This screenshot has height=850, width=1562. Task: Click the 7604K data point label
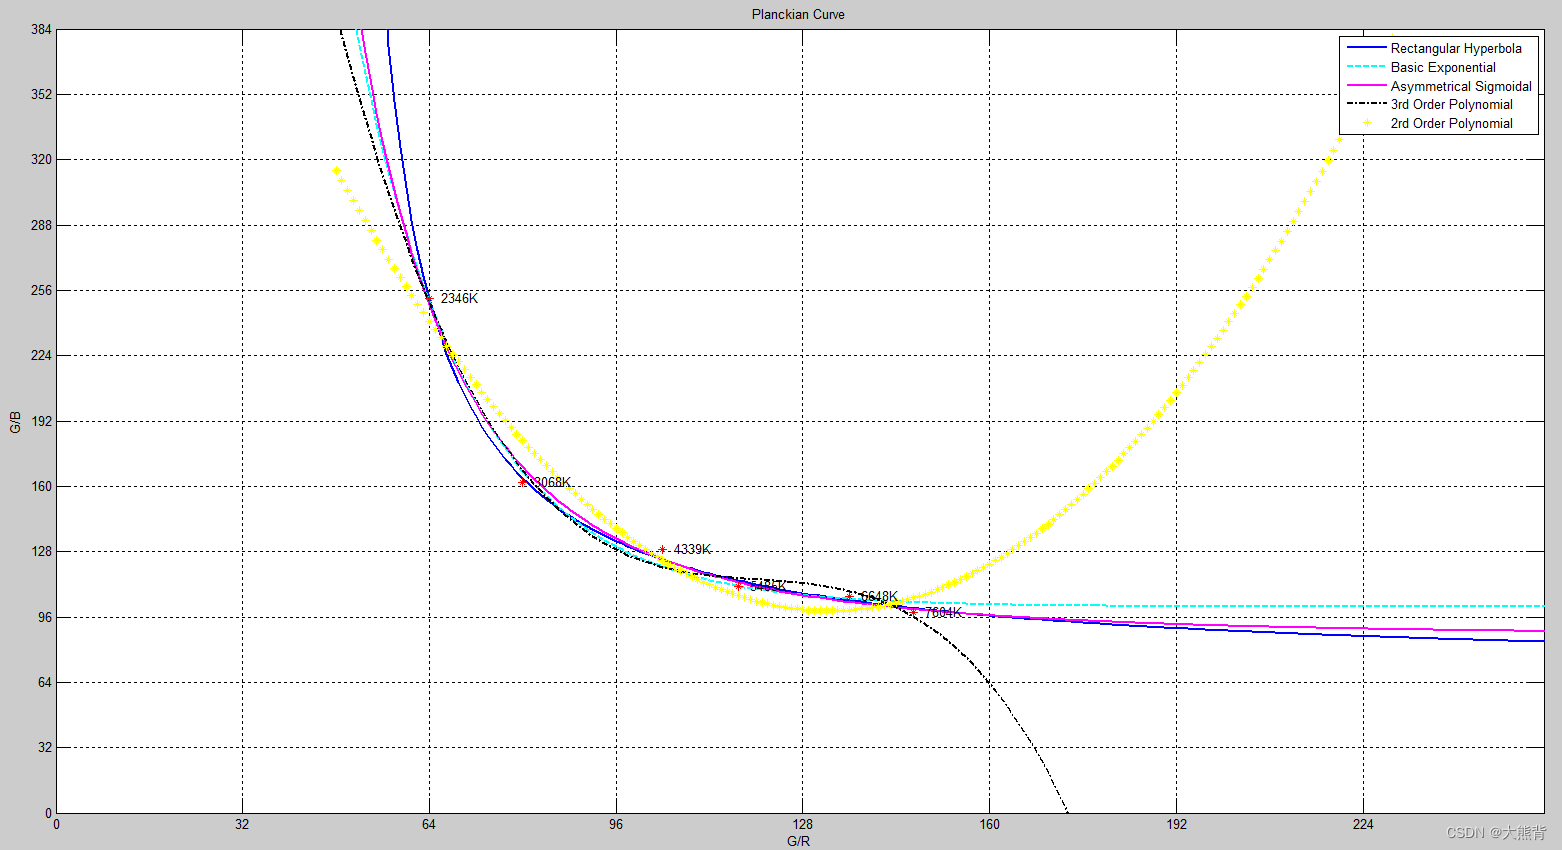tap(943, 612)
